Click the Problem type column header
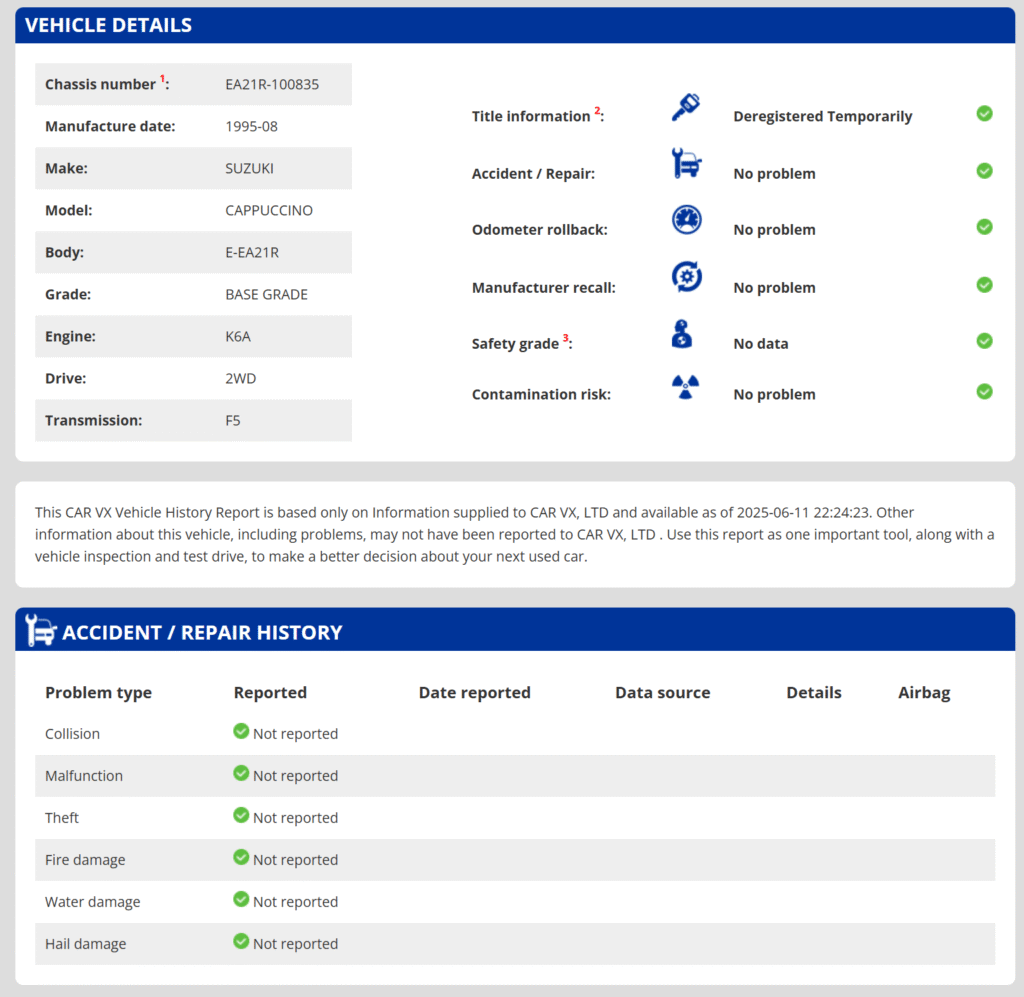 [x=98, y=693]
